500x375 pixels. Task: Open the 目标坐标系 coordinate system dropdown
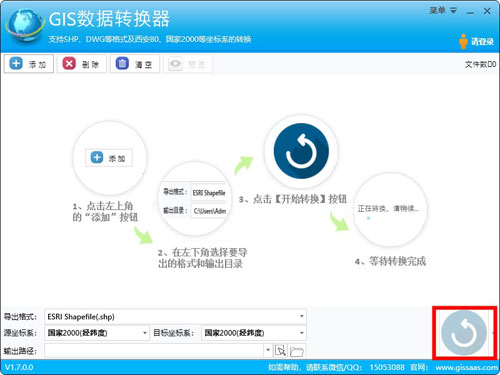tap(301, 333)
